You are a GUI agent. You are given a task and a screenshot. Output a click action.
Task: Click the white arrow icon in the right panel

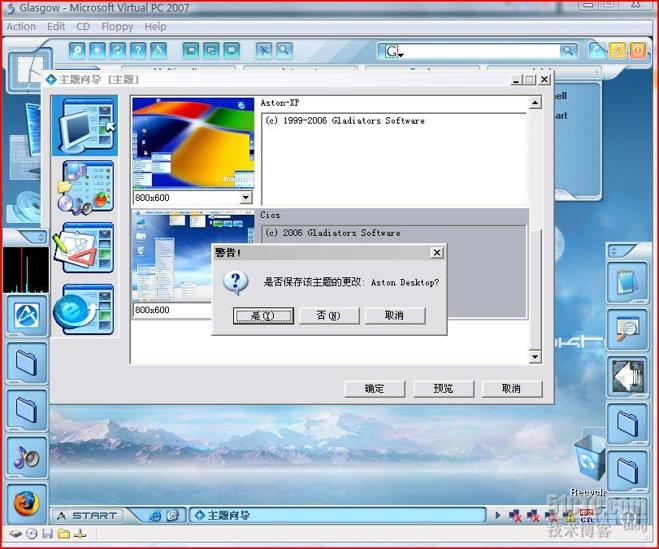coord(627,376)
